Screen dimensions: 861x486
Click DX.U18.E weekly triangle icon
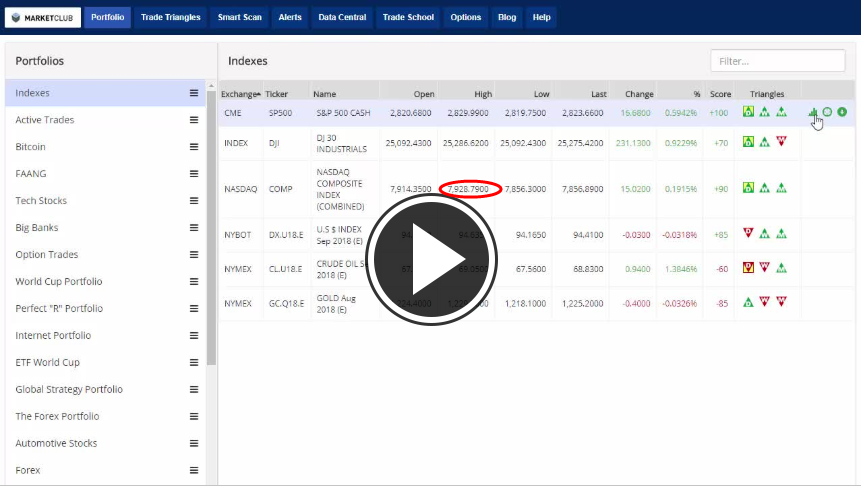click(x=764, y=233)
